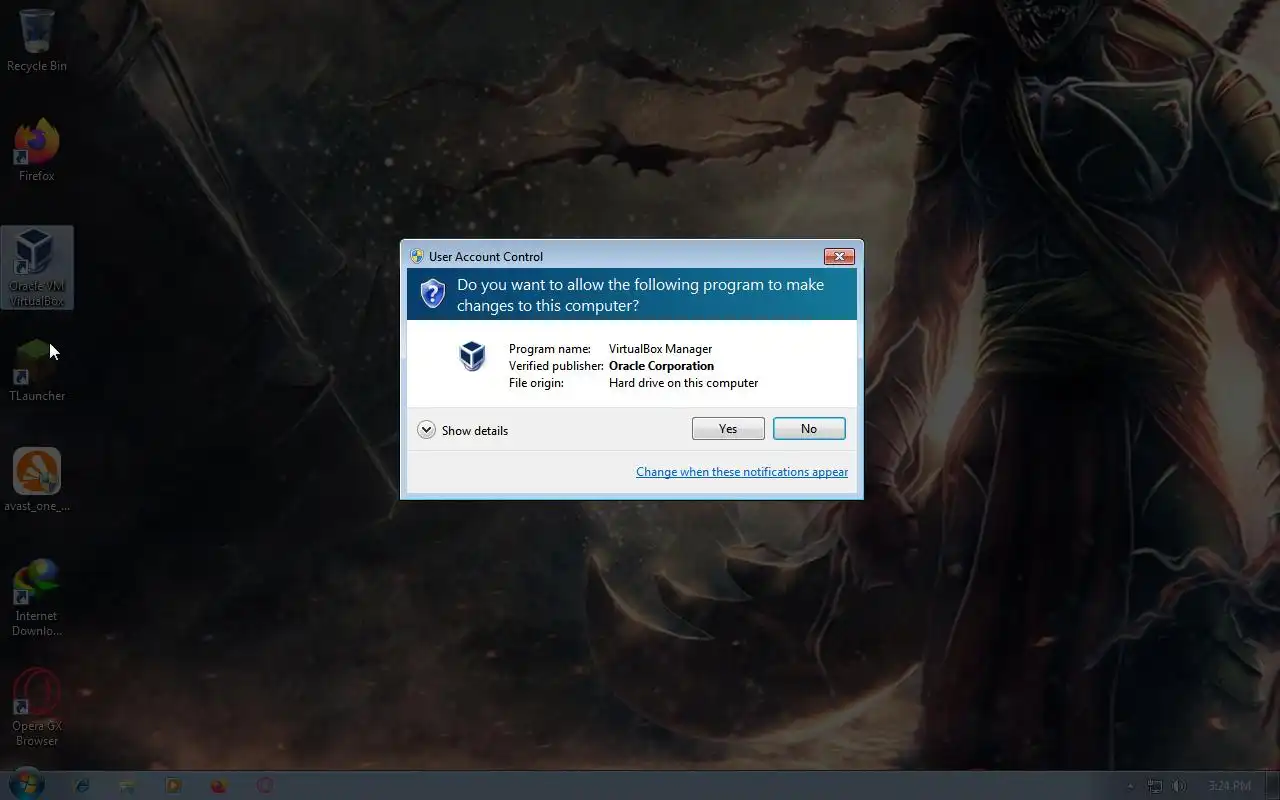The width and height of the screenshot is (1280, 800).
Task: Select the Internet Download Manager shortcut
Action: [37, 597]
